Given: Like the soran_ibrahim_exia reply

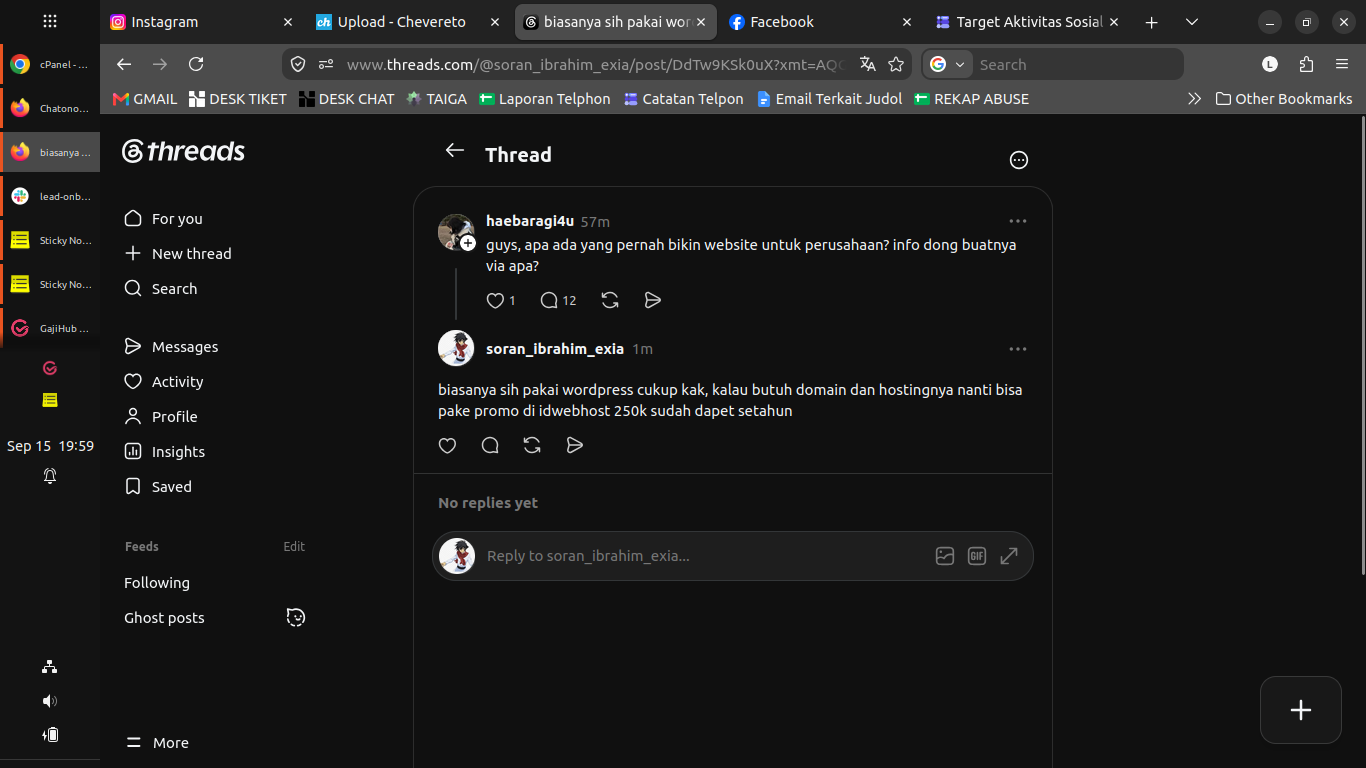Looking at the screenshot, I should [448, 445].
